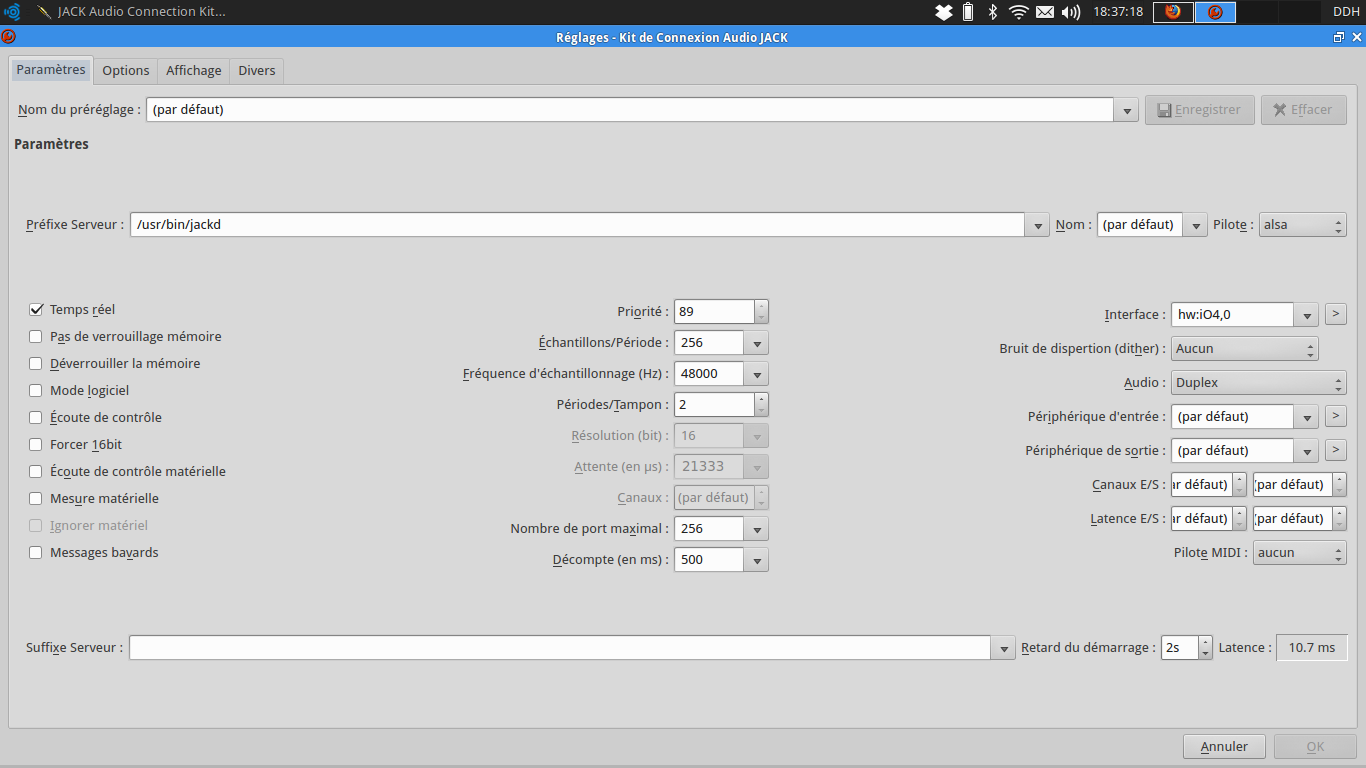This screenshot has height=768, width=1366.
Task: Open the DDH user menu
Action: pyautogui.click(x=1346, y=12)
